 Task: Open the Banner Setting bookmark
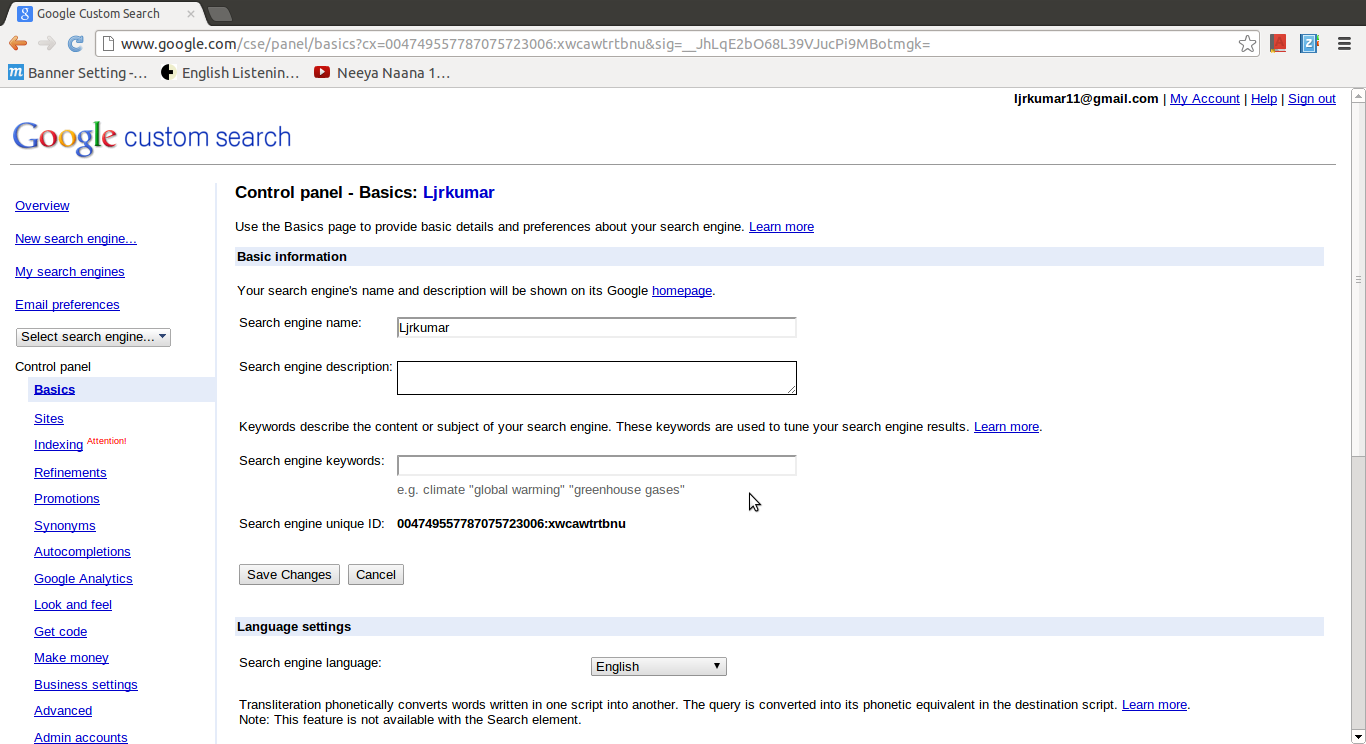click(77, 73)
